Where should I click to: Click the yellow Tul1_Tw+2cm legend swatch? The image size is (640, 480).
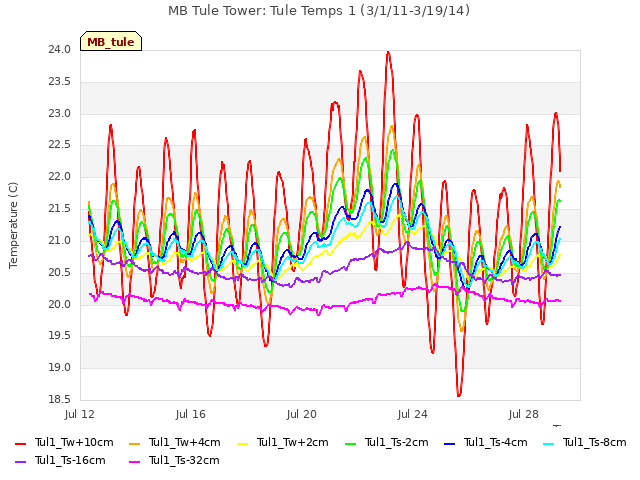pos(242,443)
